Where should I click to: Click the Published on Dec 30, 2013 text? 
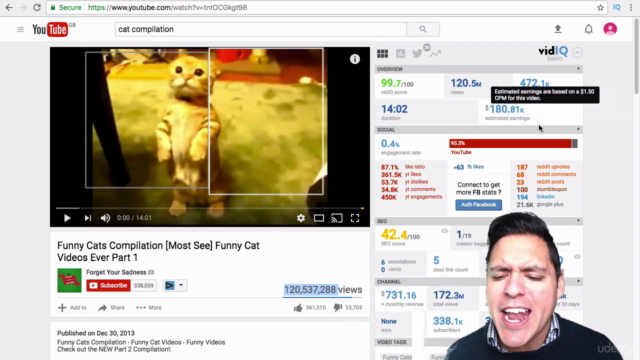pos(96,333)
